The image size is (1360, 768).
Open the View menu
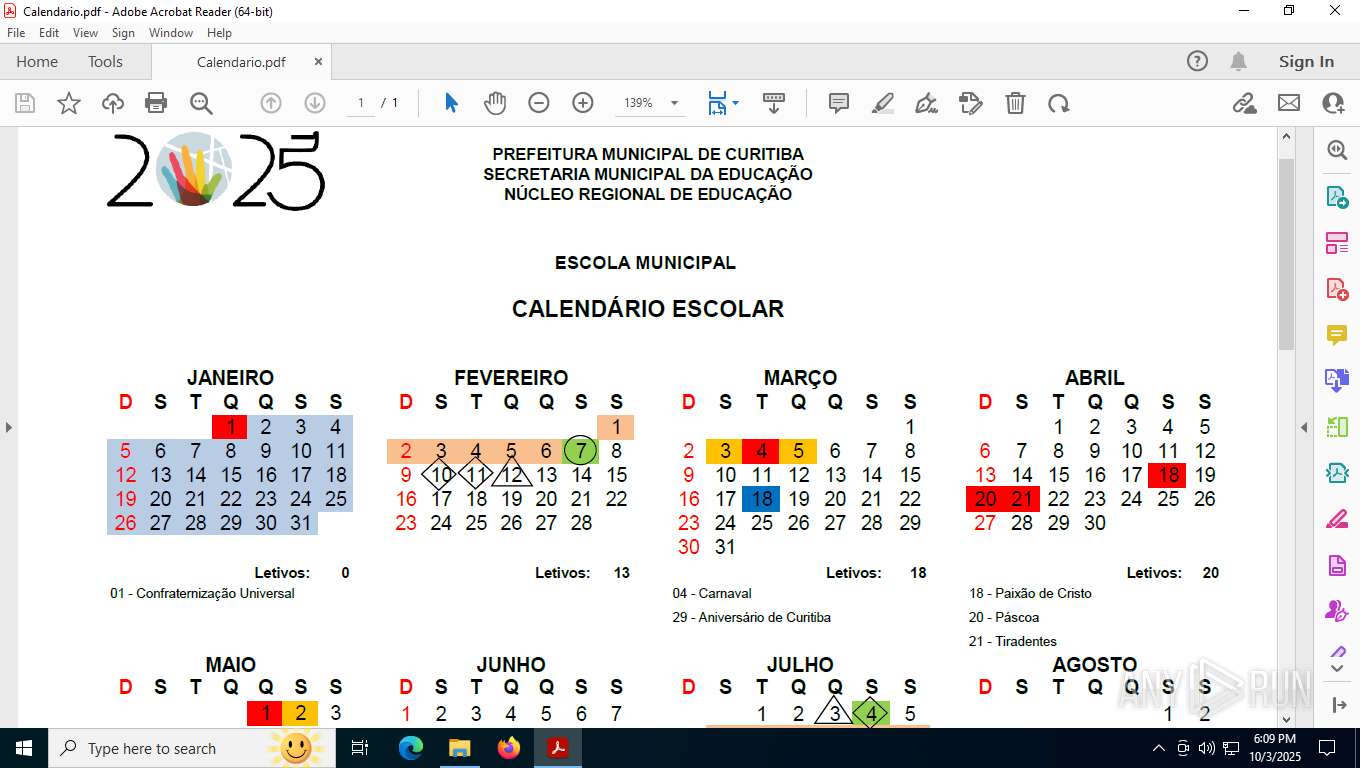pyautogui.click(x=85, y=33)
